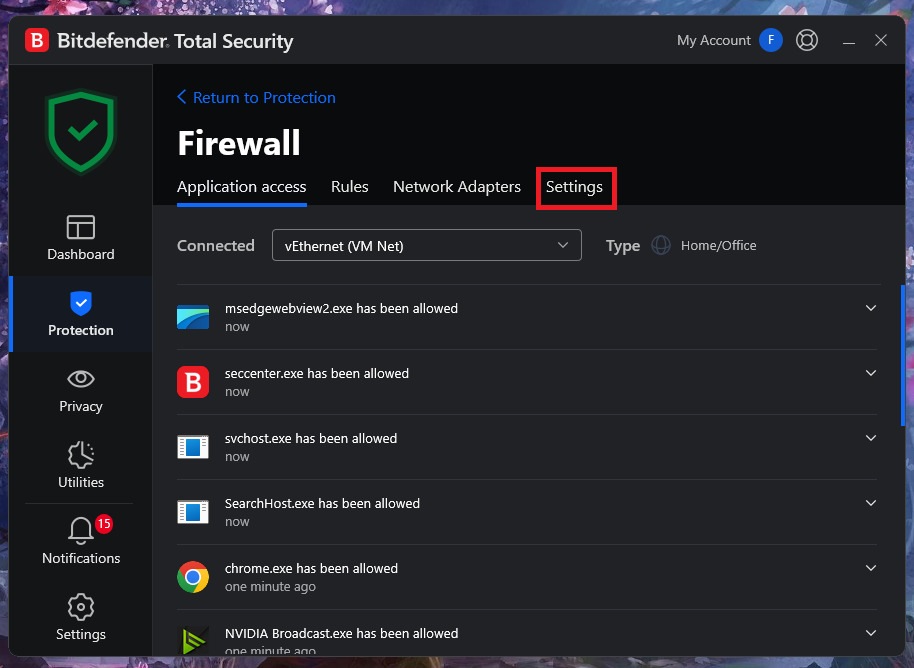914x668 pixels.
Task: Expand the svchost.exe entry chevron
Action: coord(871,438)
